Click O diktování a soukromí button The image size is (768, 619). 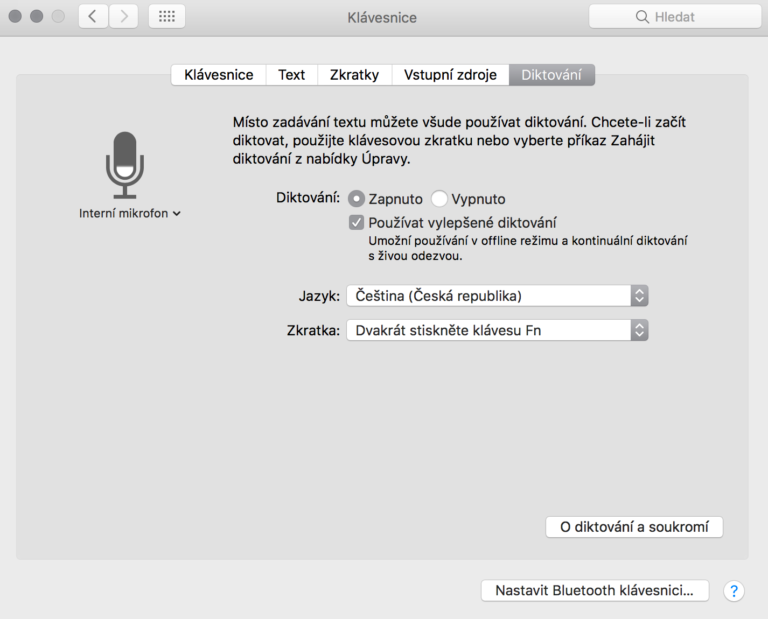(633, 527)
